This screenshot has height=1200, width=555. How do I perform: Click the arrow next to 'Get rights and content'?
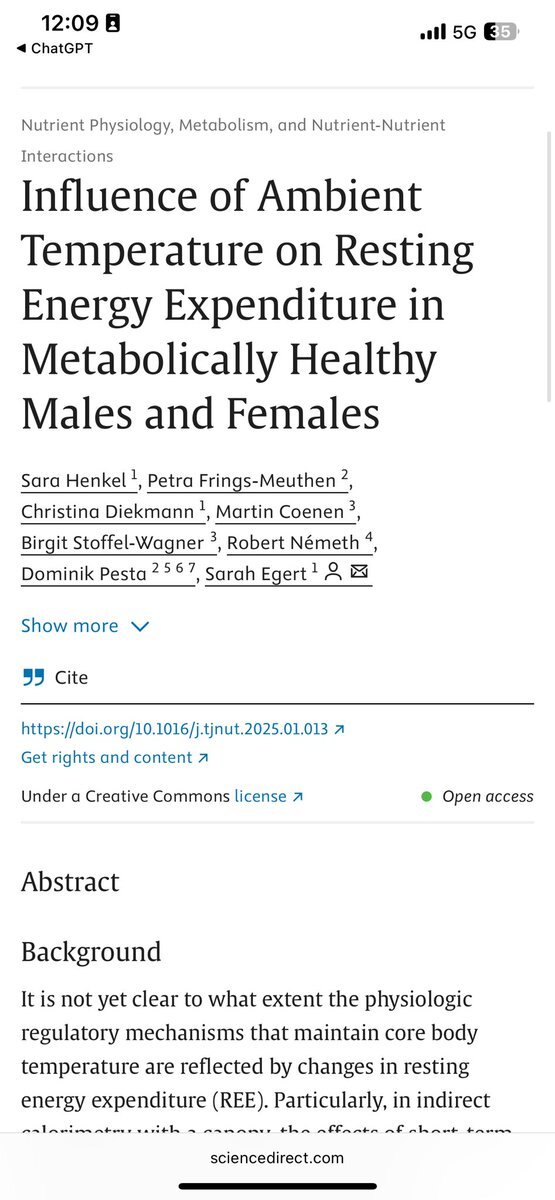pos(203,758)
